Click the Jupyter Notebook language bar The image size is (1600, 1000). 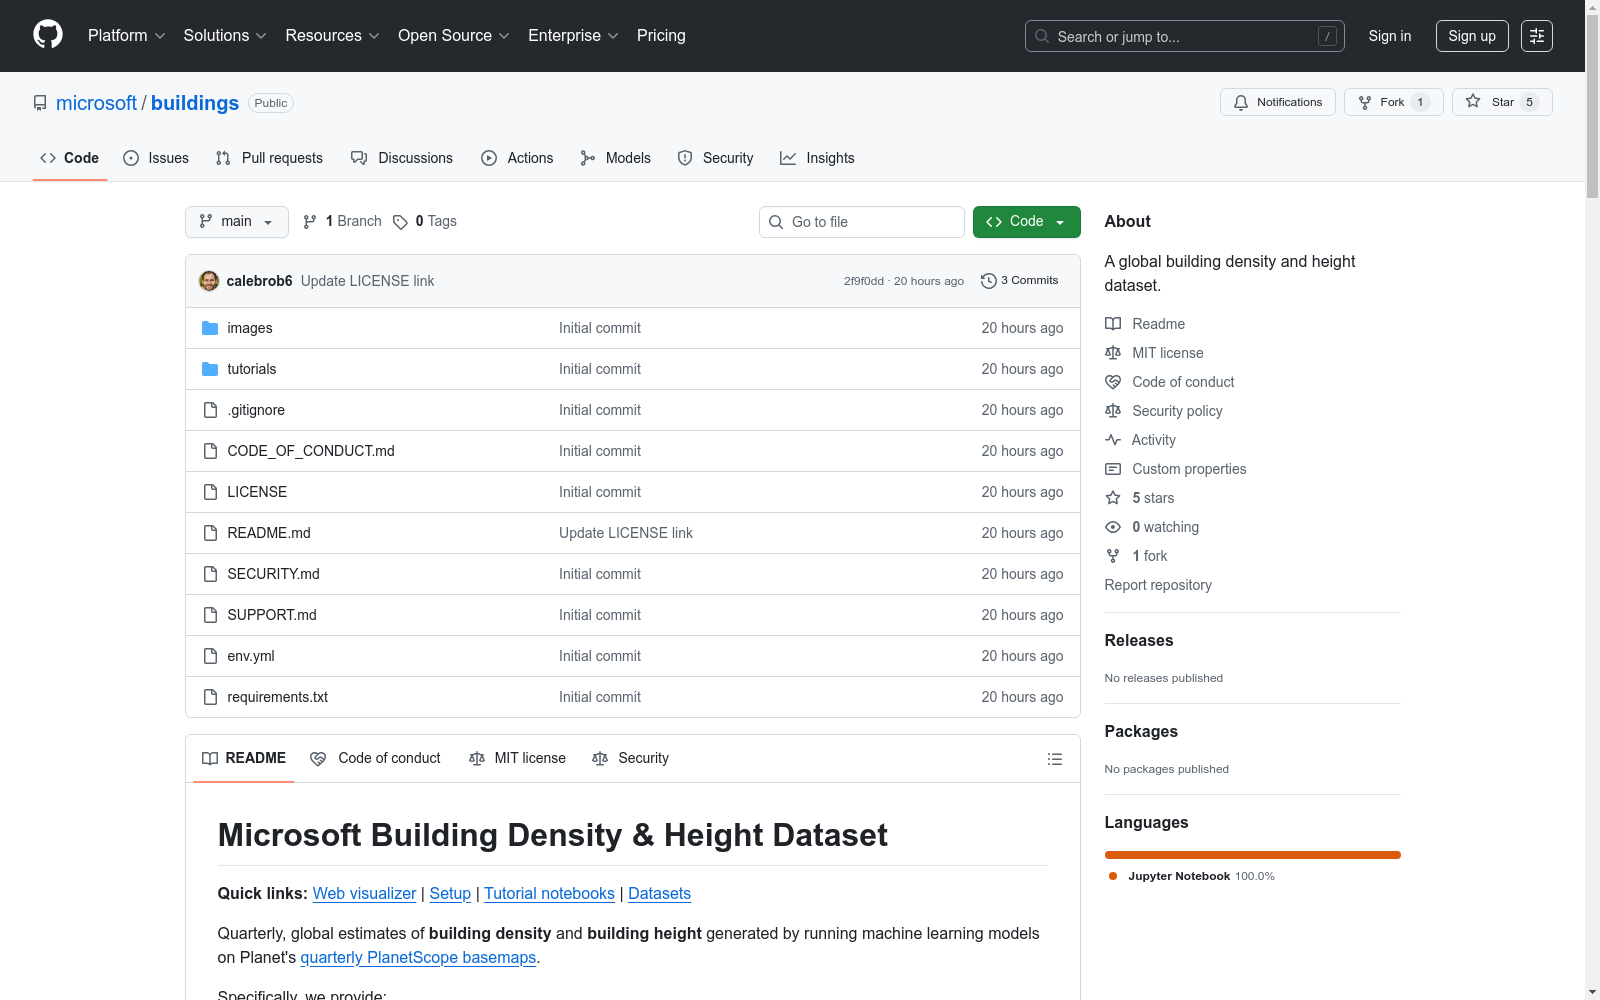(1253, 855)
